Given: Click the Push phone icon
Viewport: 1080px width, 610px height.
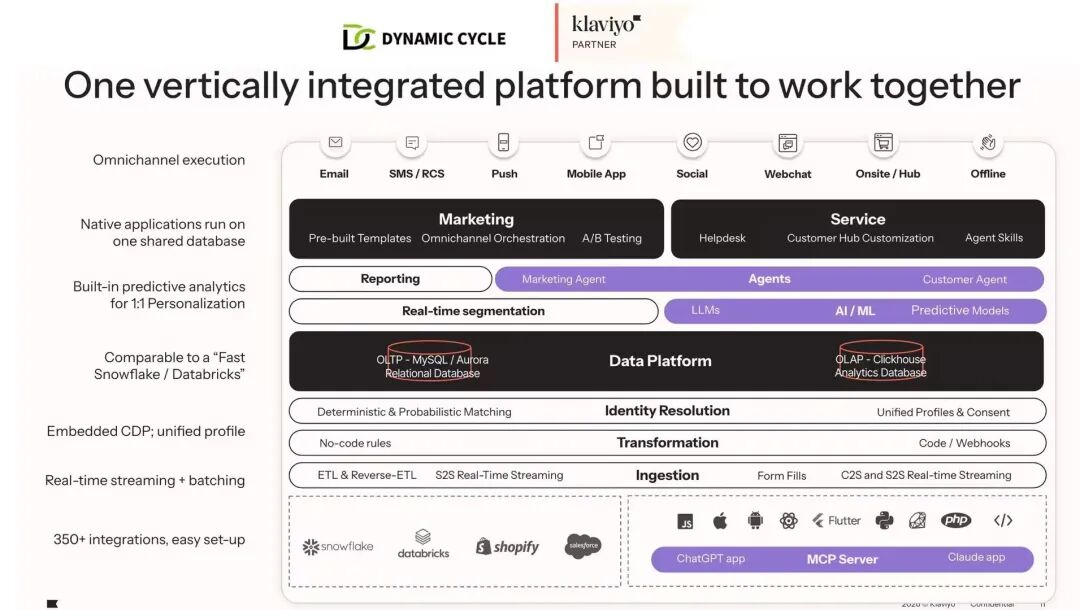Looking at the screenshot, I should pos(503,143).
